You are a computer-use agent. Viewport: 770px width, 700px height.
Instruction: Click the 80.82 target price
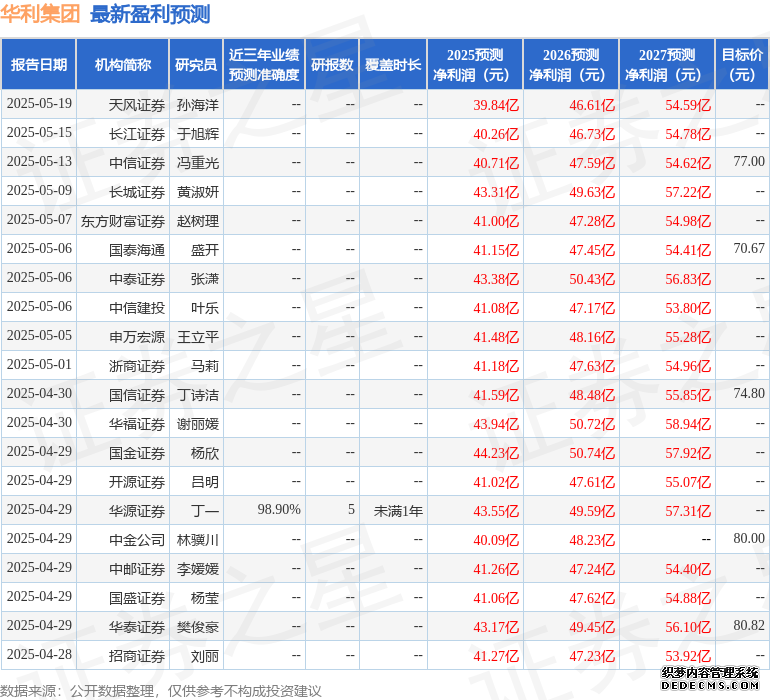coord(749,625)
